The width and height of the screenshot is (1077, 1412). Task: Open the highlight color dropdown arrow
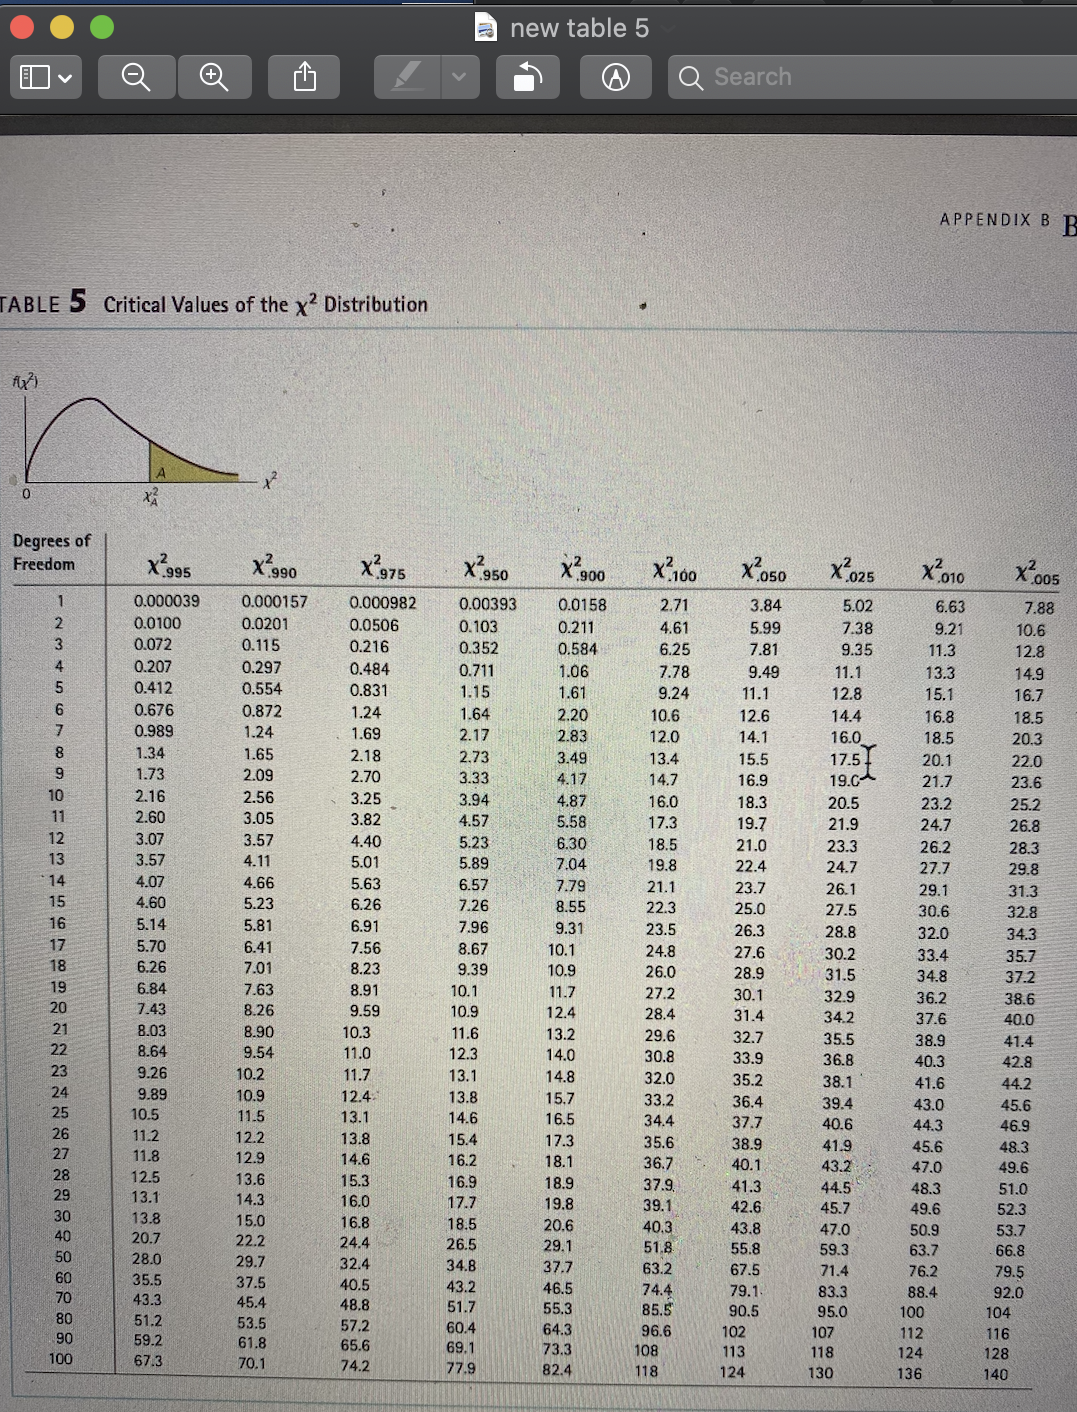coord(458,76)
